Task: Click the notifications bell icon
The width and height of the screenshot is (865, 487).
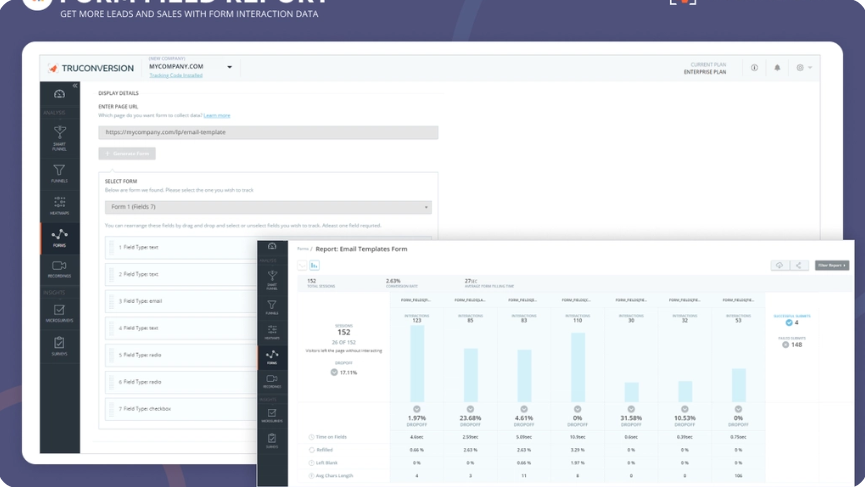Action: (x=777, y=68)
